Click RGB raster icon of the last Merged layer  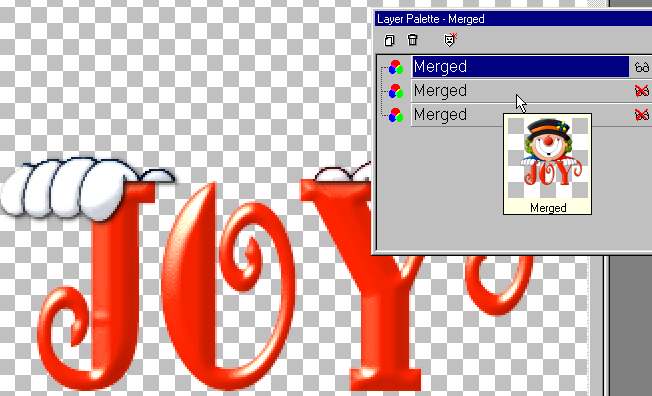395,115
